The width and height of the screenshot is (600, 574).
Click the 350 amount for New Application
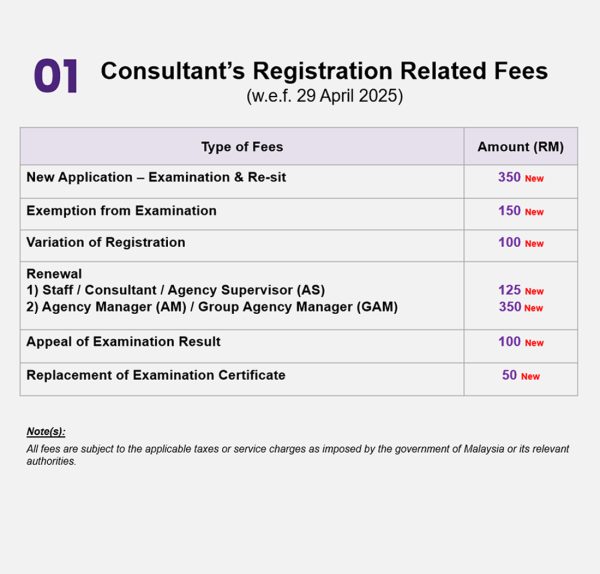tap(509, 177)
